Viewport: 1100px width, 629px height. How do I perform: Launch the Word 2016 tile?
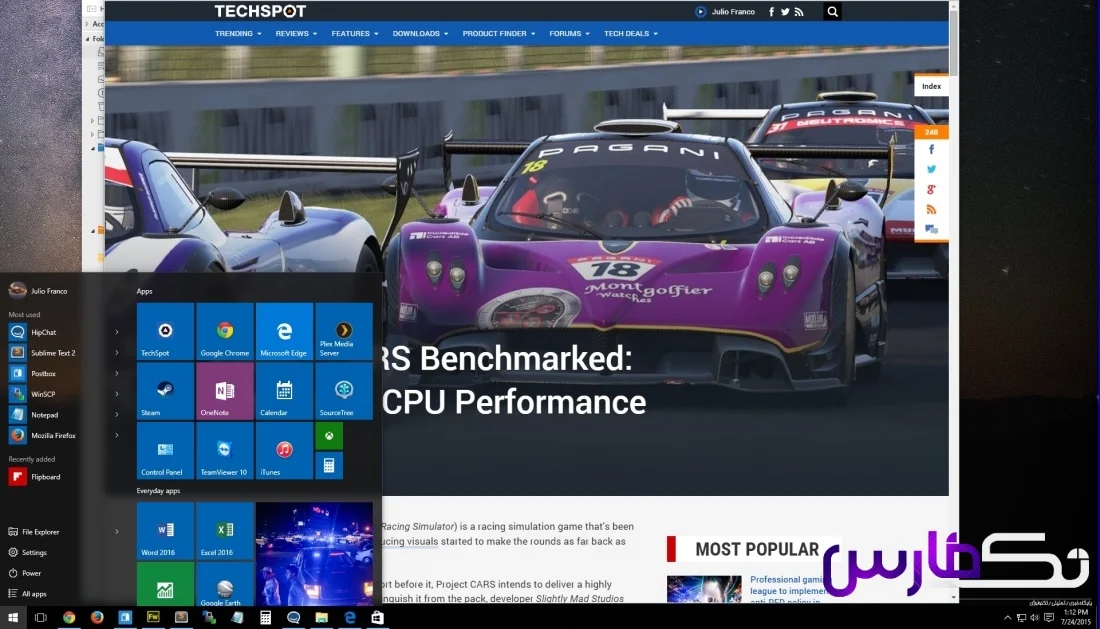coord(165,531)
